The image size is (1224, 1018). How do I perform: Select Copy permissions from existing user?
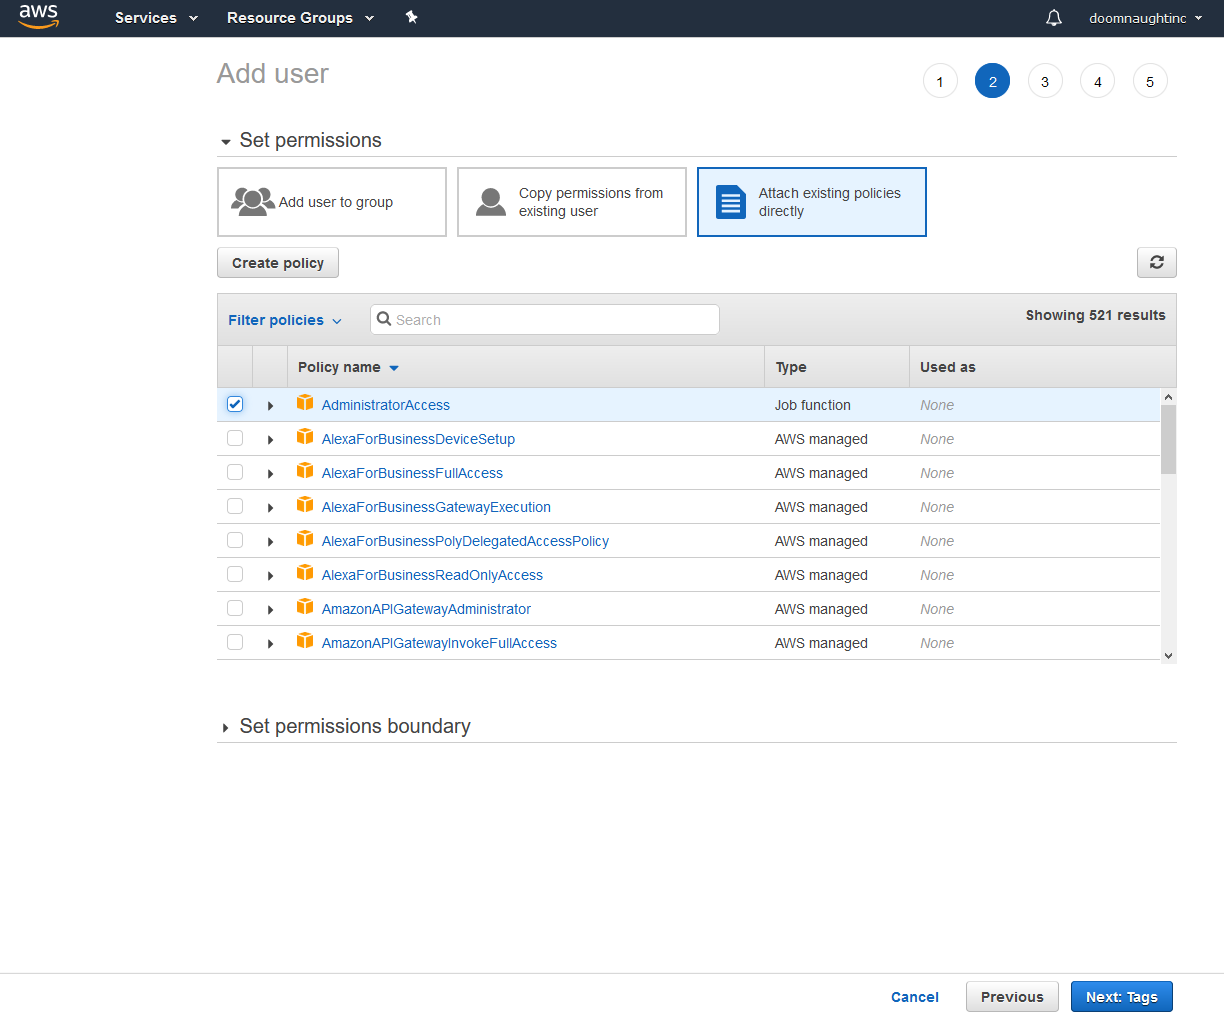coord(572,202)
